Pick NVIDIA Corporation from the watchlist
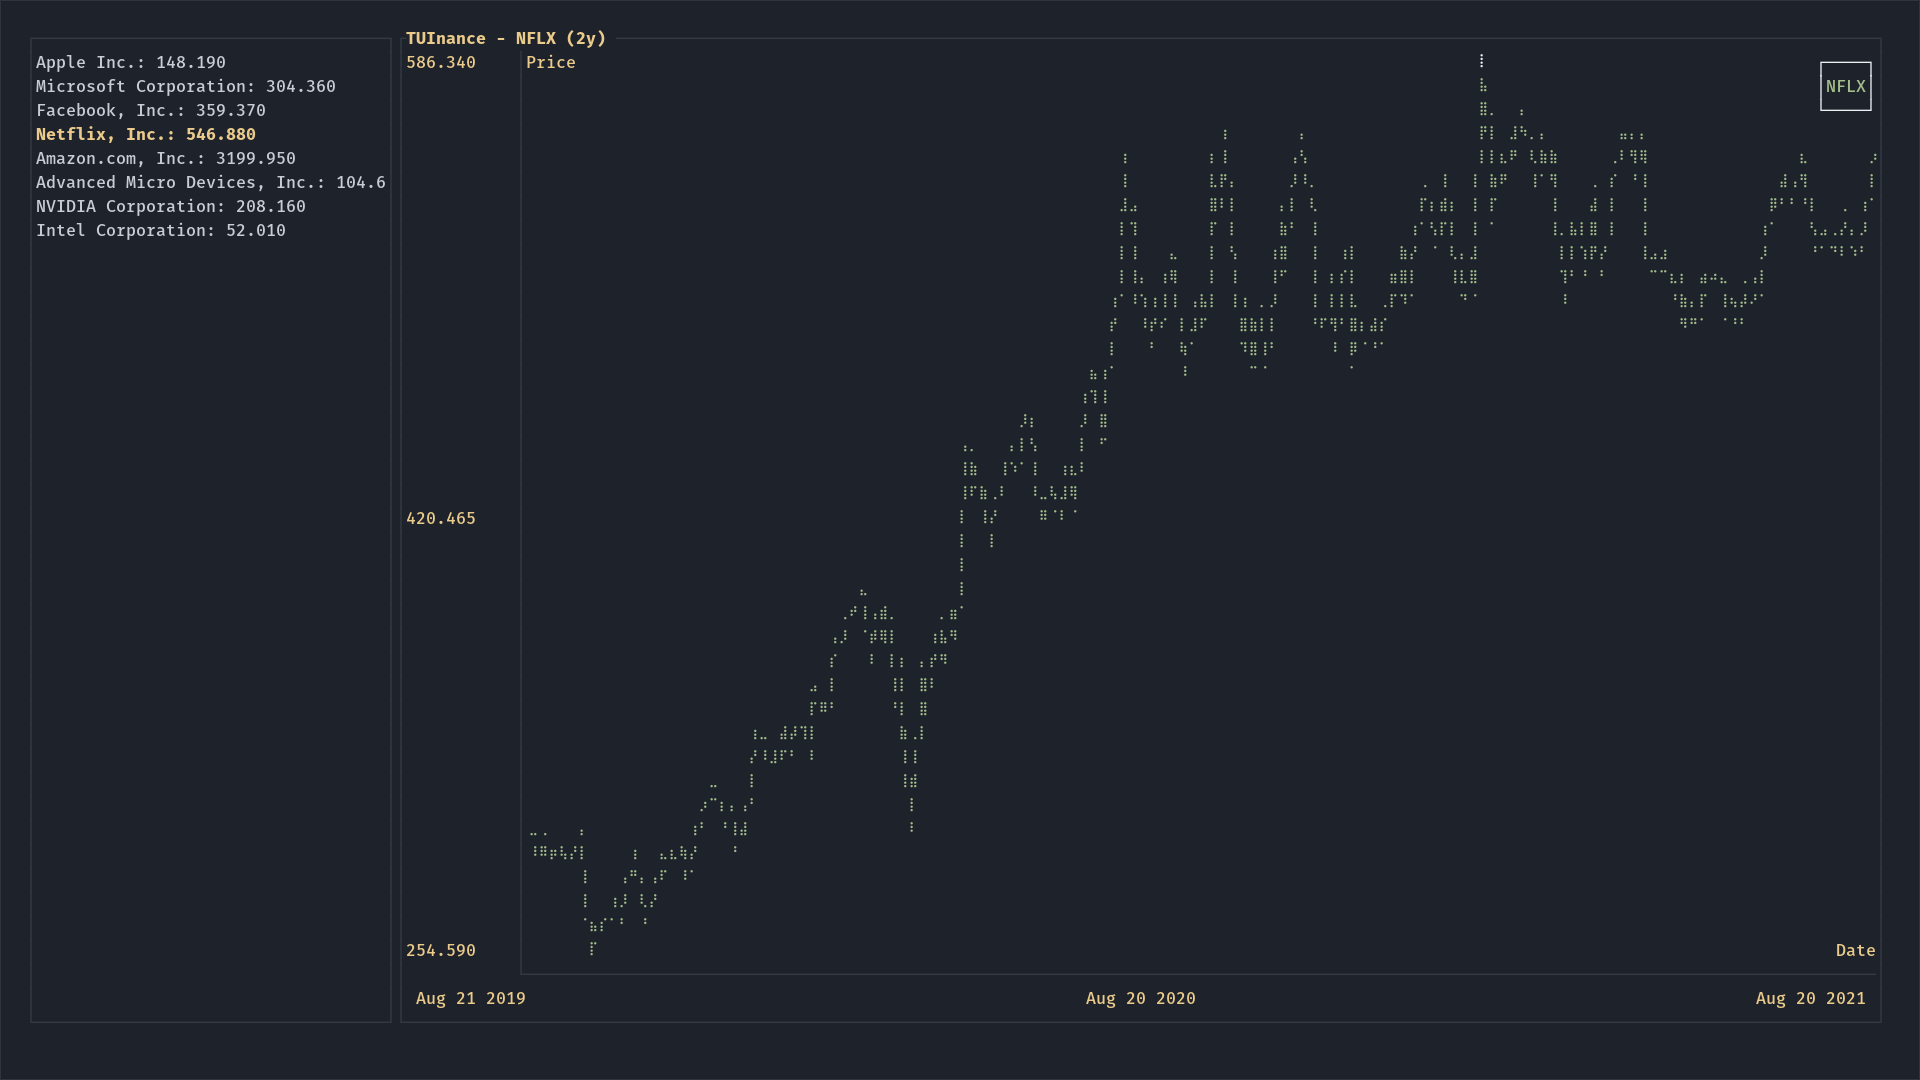1920x1080 pixels. [171, 206]
